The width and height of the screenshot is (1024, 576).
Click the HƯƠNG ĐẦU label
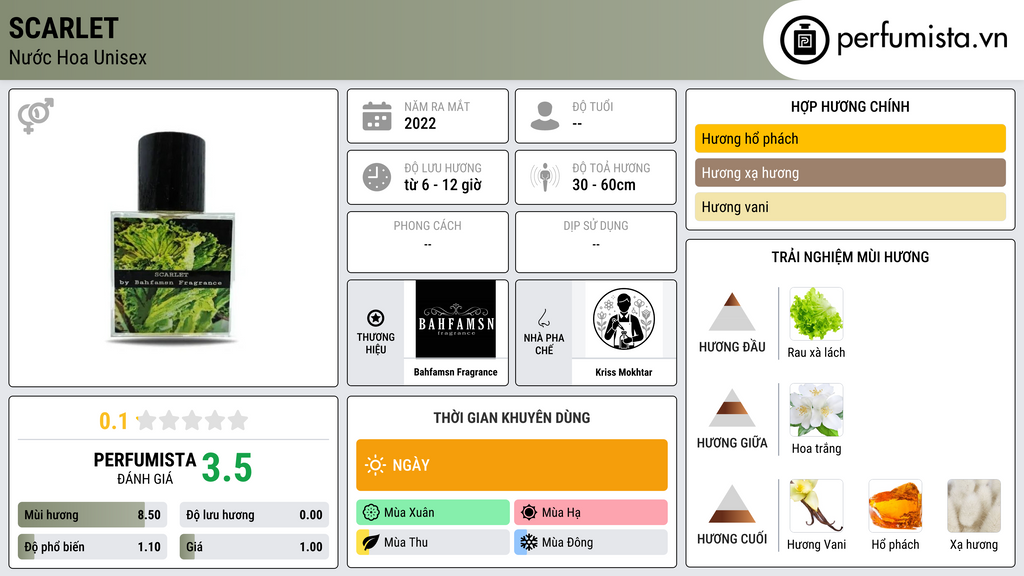click(732, 347)
